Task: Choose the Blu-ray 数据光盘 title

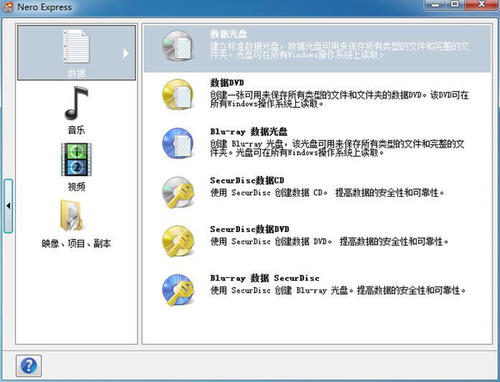Action: tap(249, 132)
